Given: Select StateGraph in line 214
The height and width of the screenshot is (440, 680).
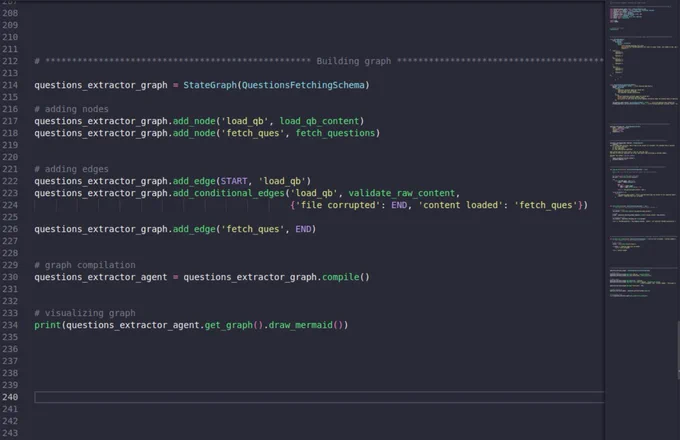Looking at the screenshot, I should (x=210, y=85).
